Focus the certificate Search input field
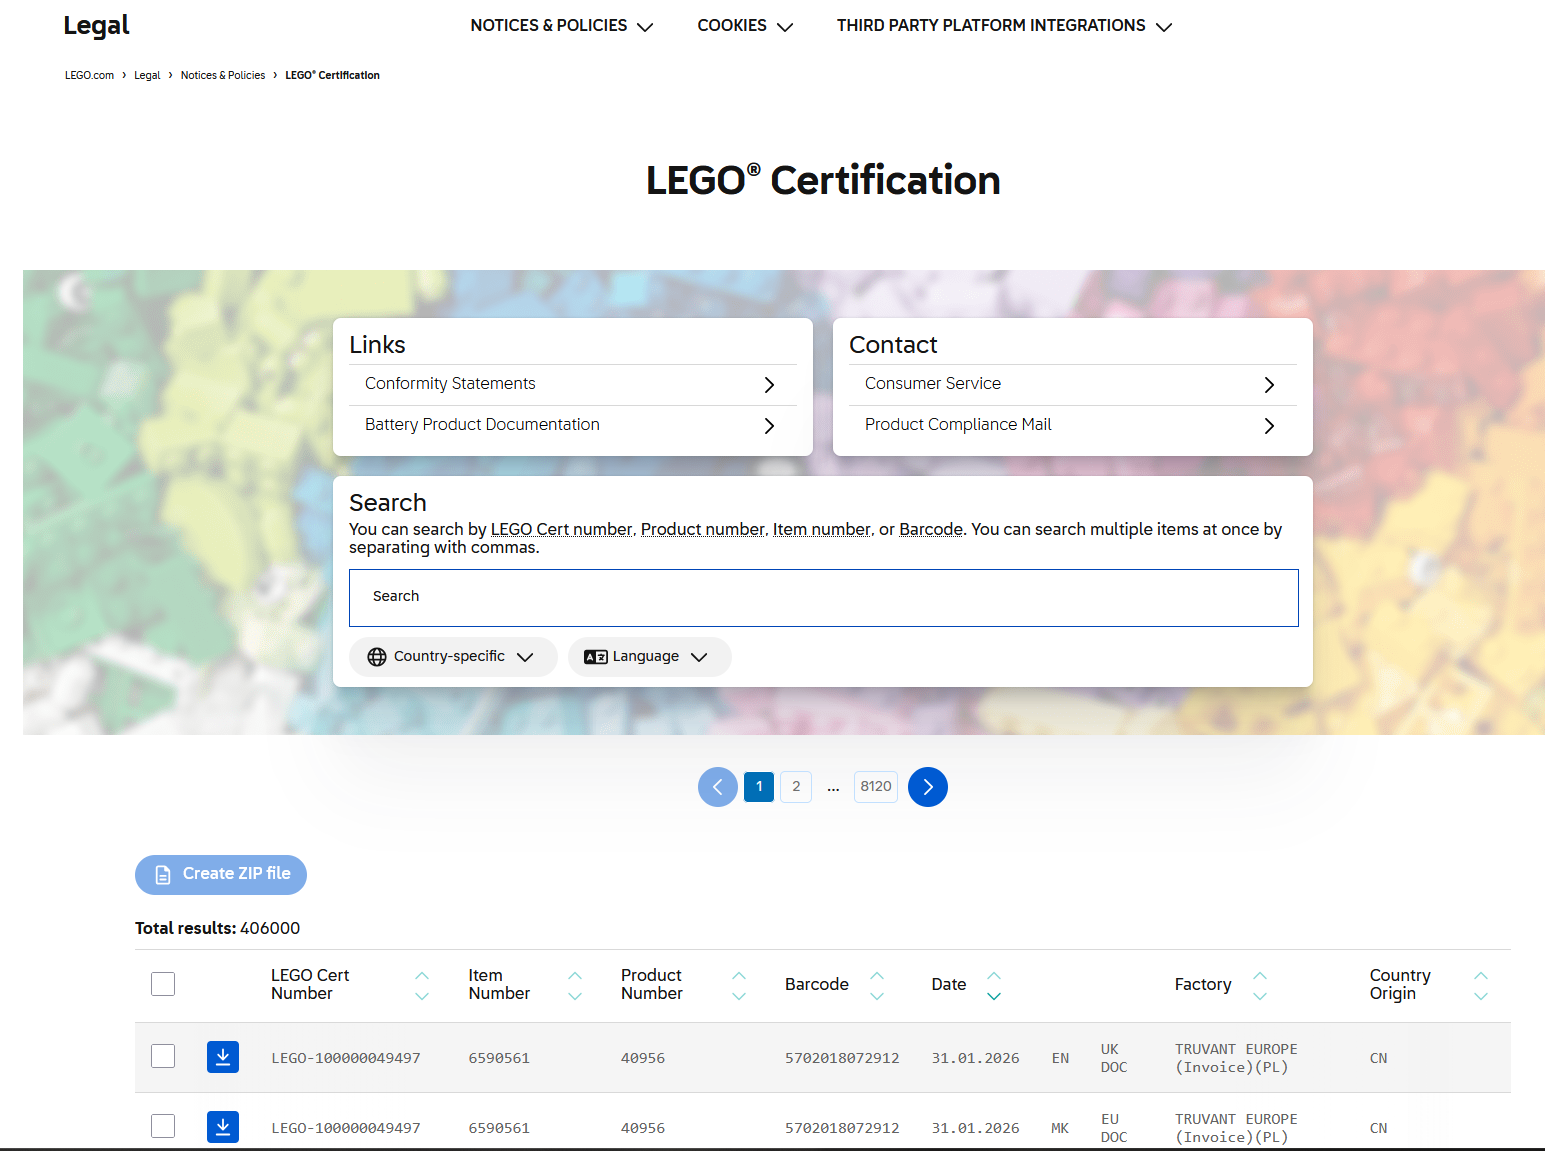This screenshot has width=1545, height=1151. pos(824,598)
